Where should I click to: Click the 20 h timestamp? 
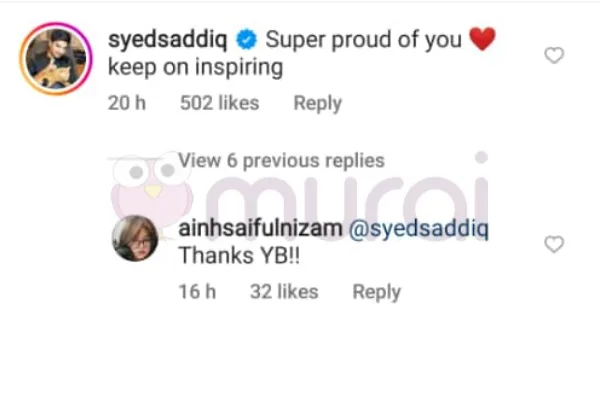click(127, 103)
